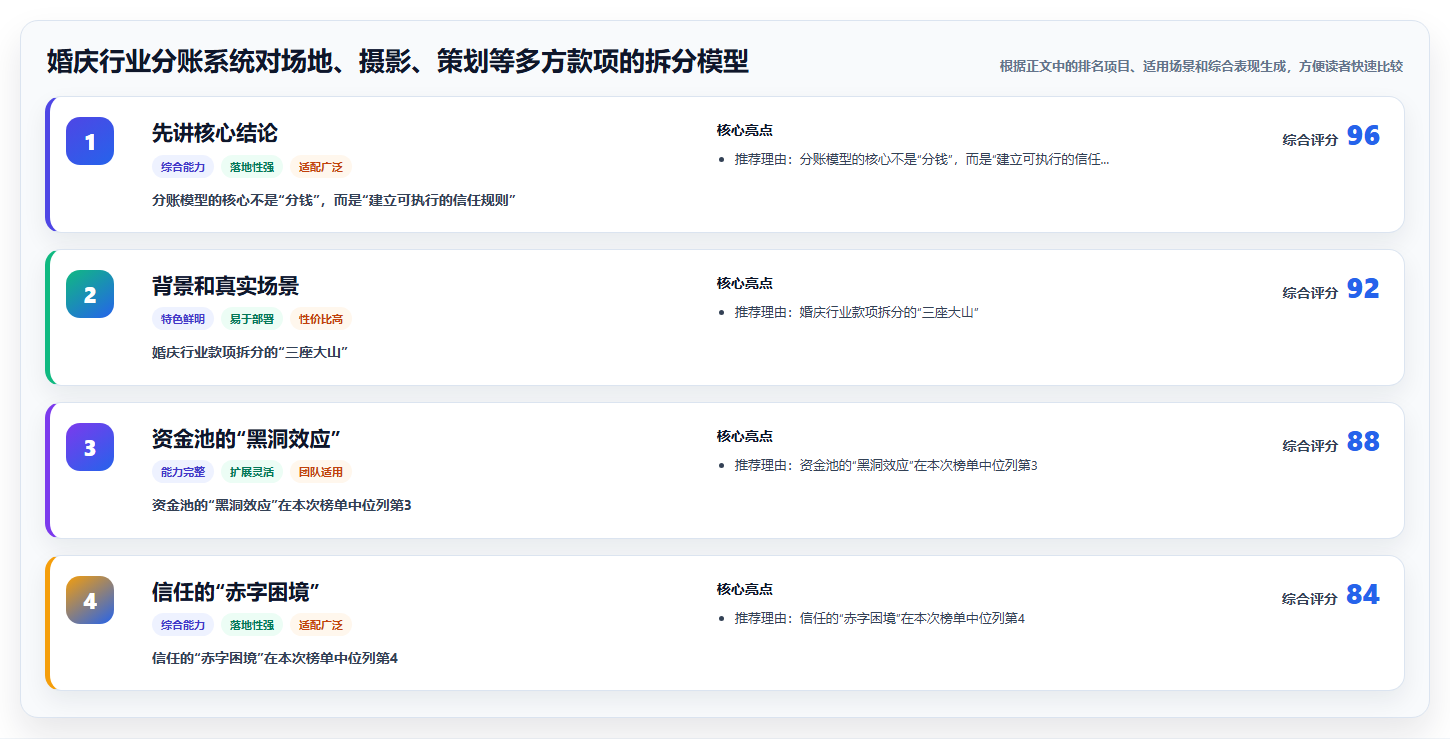Click the 团队适用 tag
The image size is (1450, 739).
[x=321, y=473]
